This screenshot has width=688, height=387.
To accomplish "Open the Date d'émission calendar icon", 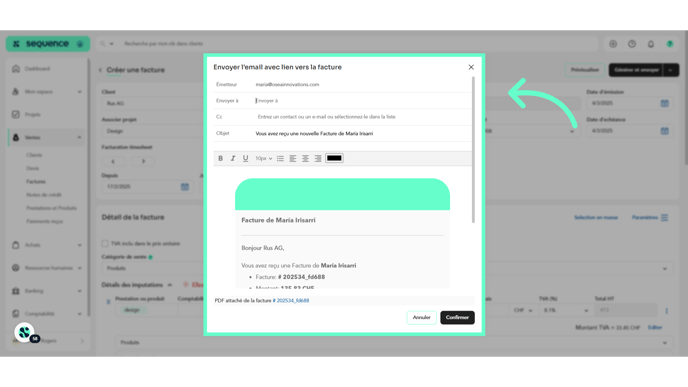I will point(664,104).
